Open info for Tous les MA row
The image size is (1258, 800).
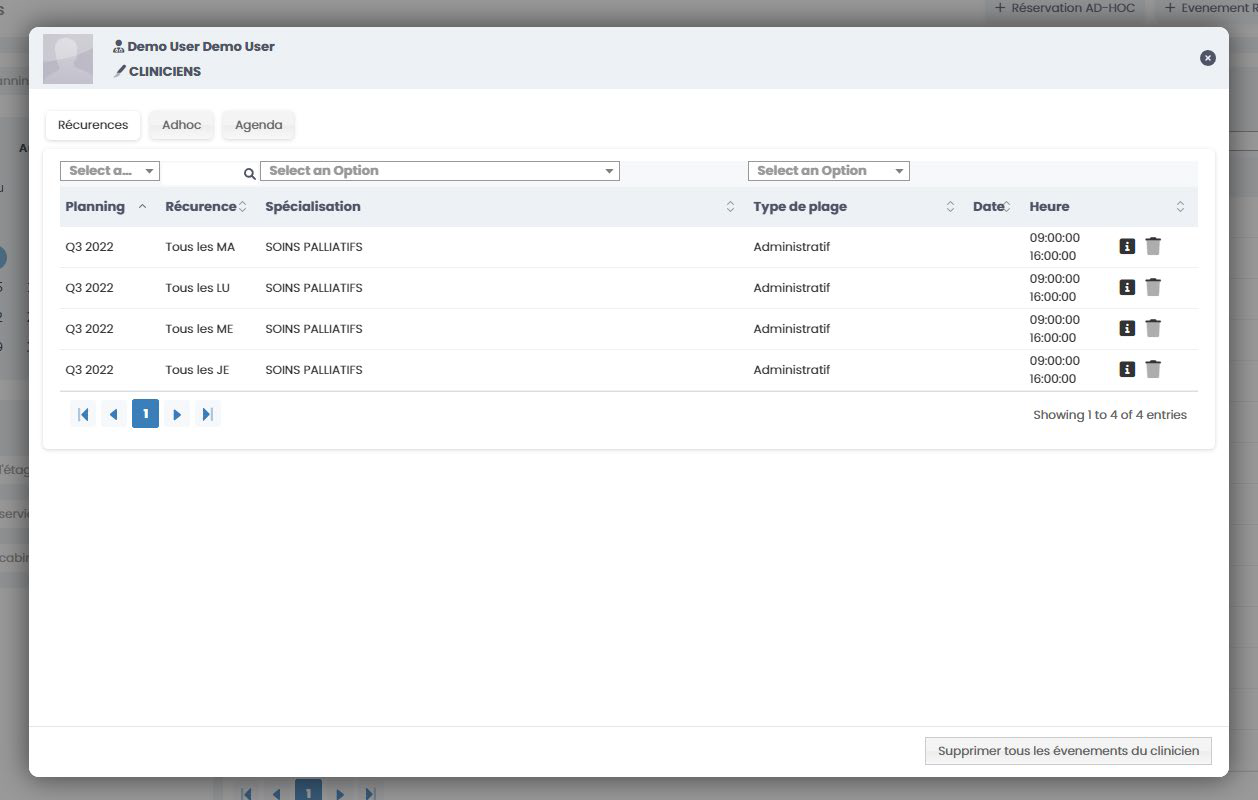[1127, 246]
